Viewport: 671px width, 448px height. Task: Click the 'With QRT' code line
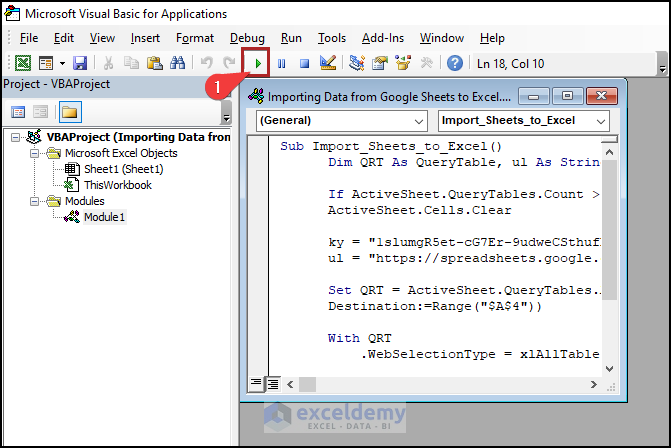[x=359, y=338]
